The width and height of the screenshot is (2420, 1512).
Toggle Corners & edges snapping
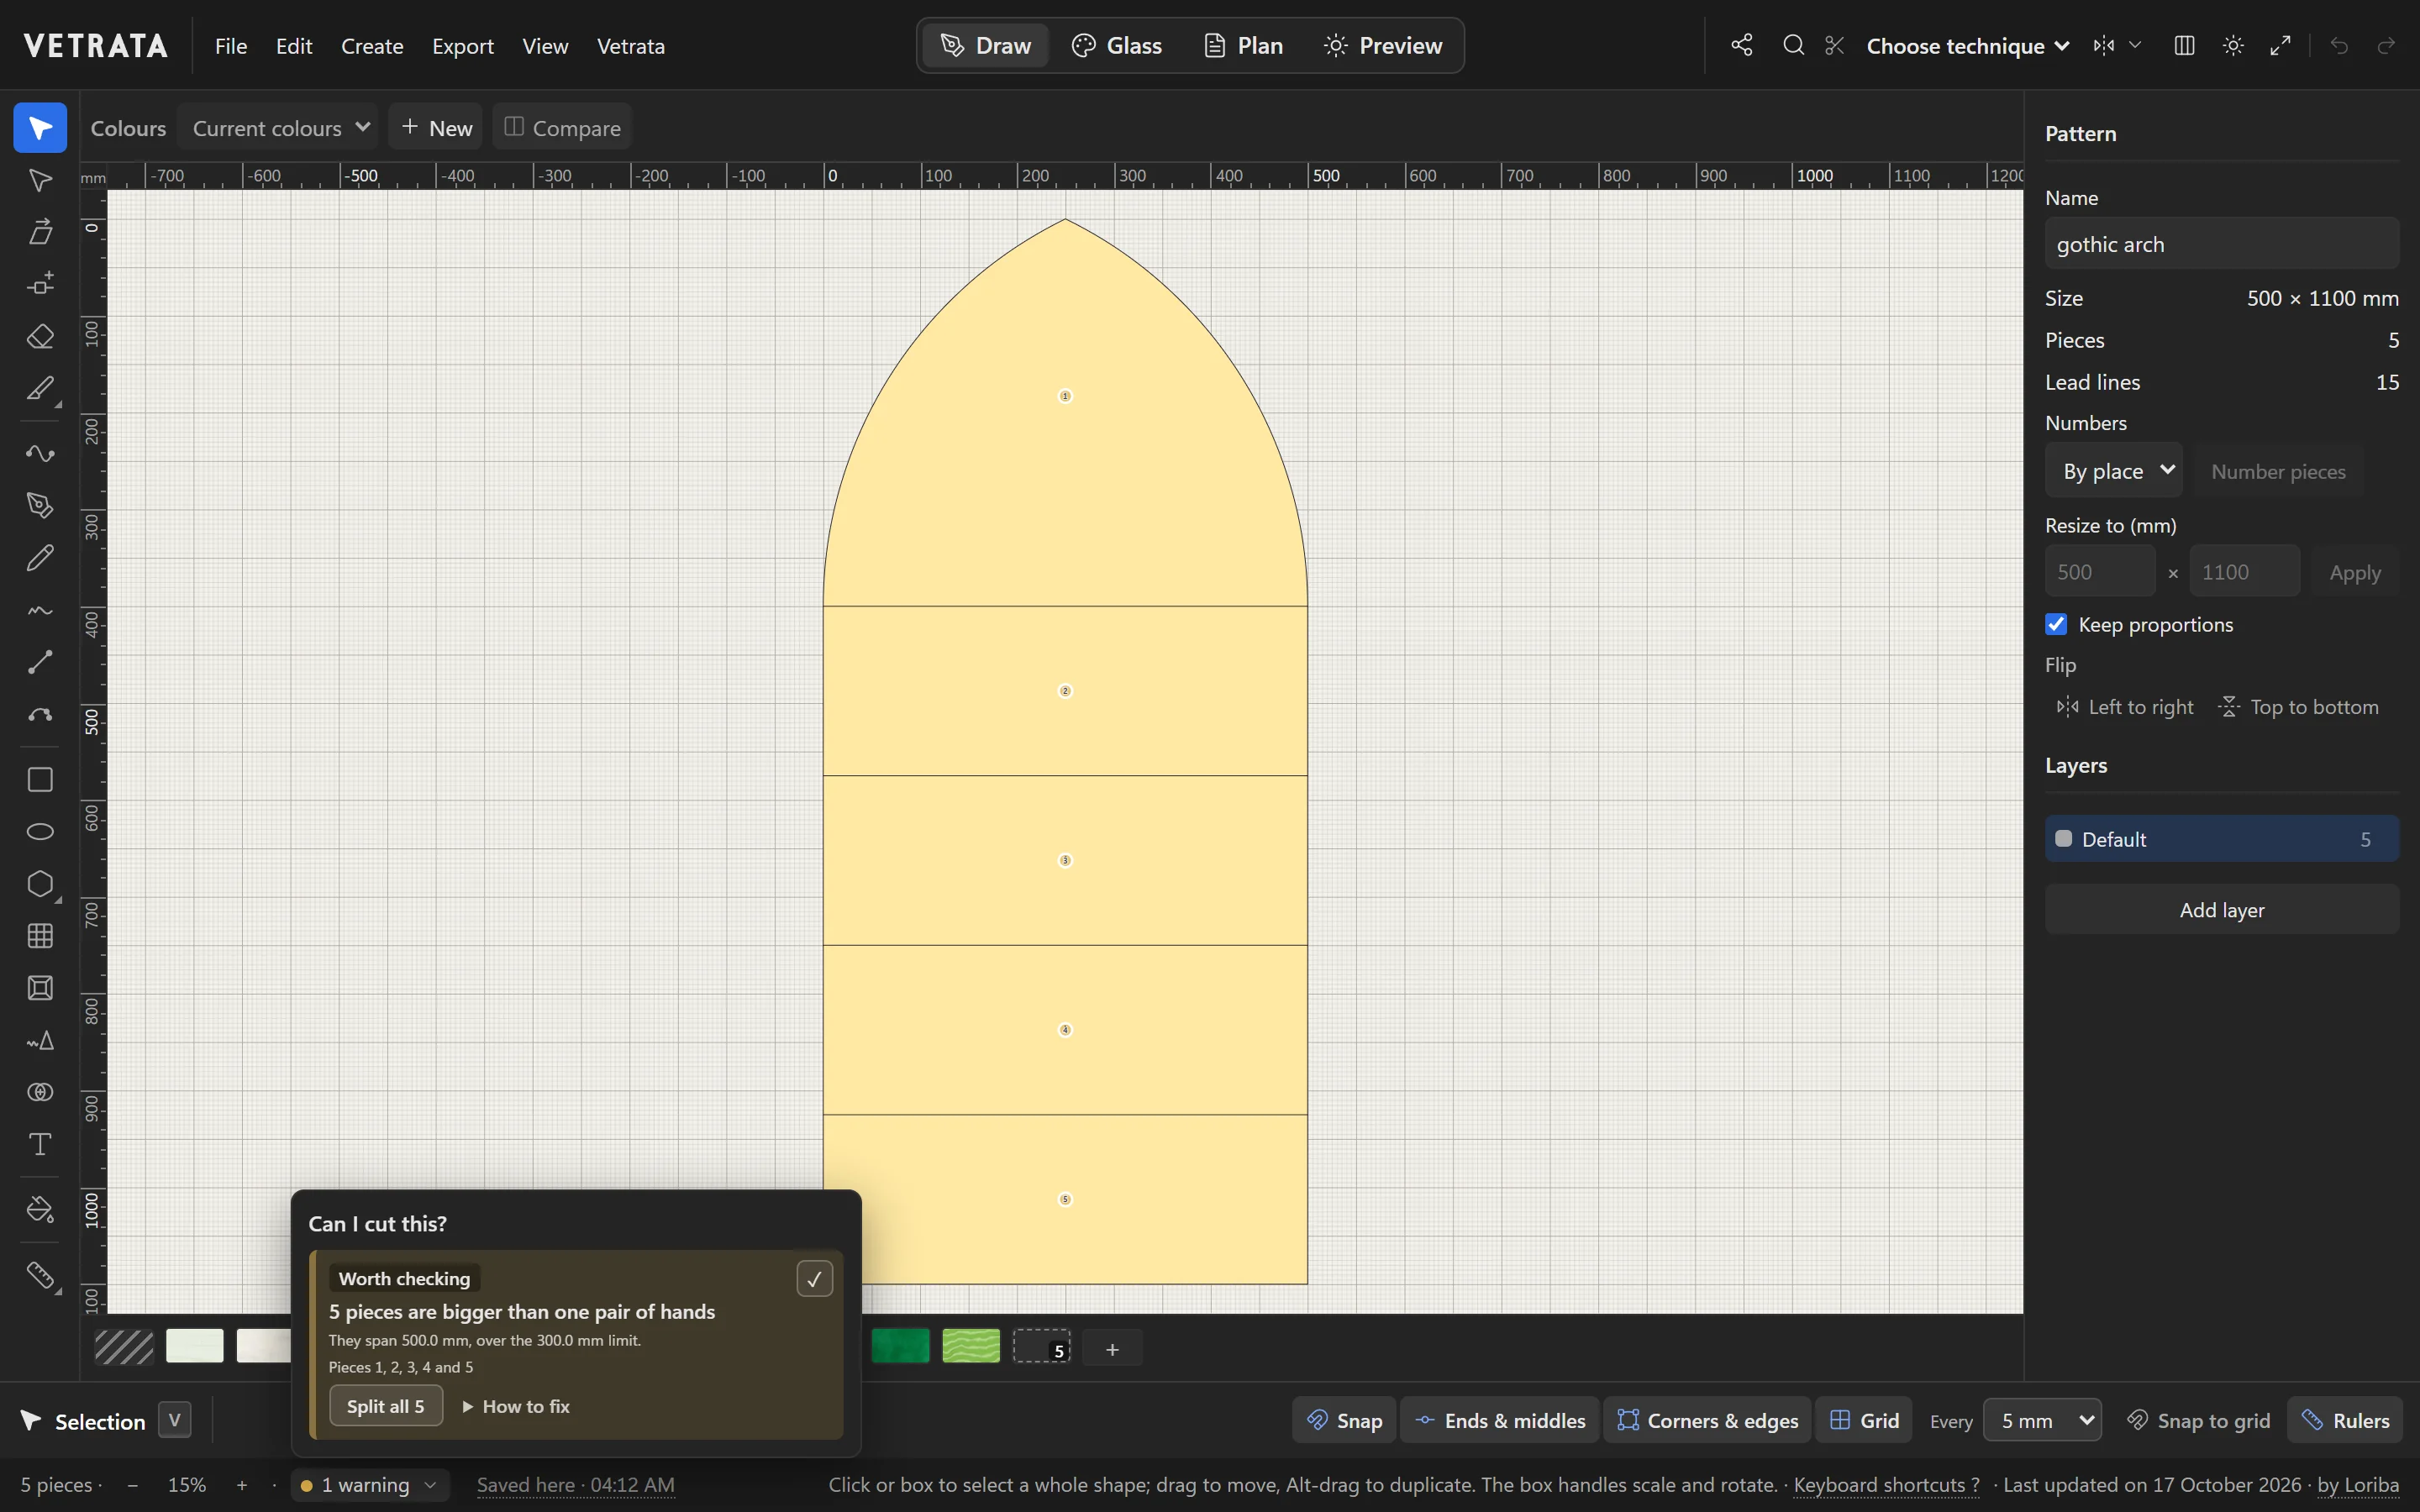point(1708,1420)
